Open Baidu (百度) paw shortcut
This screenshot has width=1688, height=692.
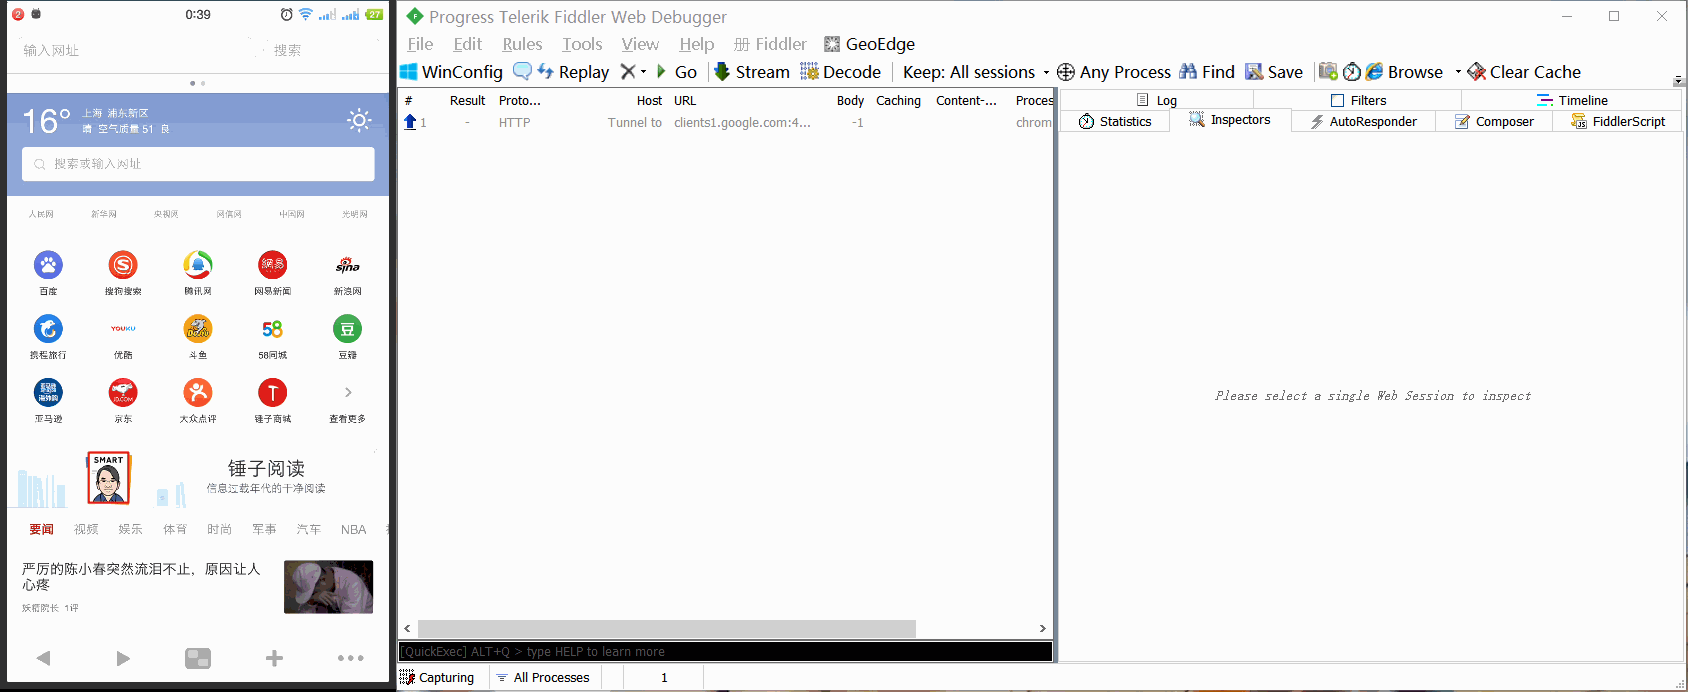pyautogui.click(x=48, y=265)
